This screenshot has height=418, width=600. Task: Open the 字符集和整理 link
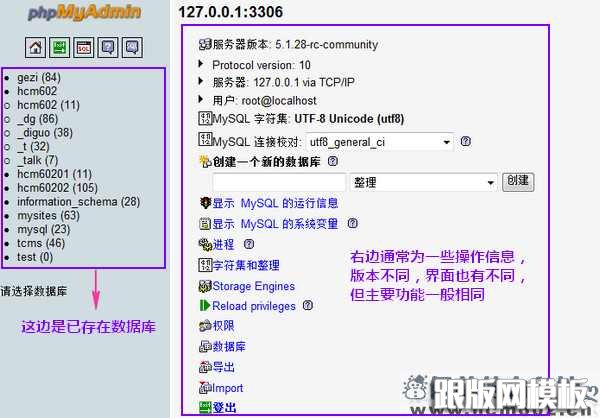(x=246, y=265)
